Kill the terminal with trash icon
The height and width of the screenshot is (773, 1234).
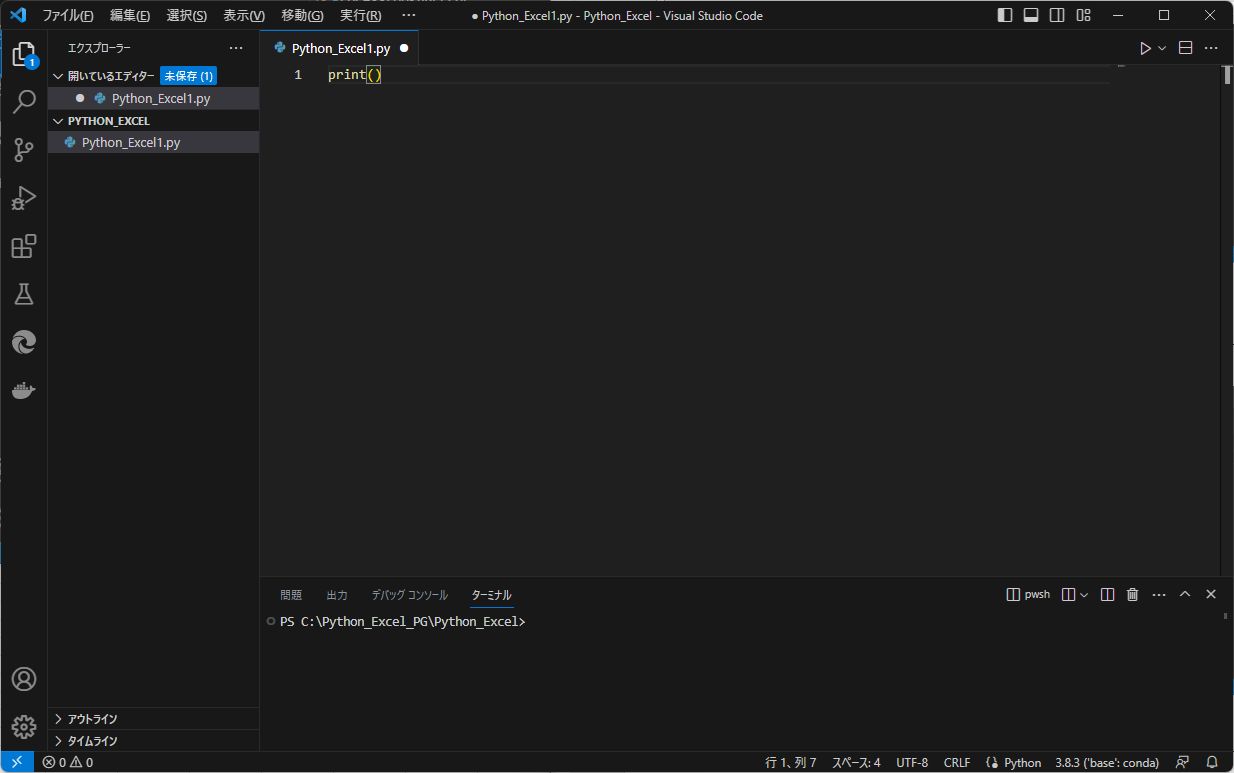[1133, 594]
